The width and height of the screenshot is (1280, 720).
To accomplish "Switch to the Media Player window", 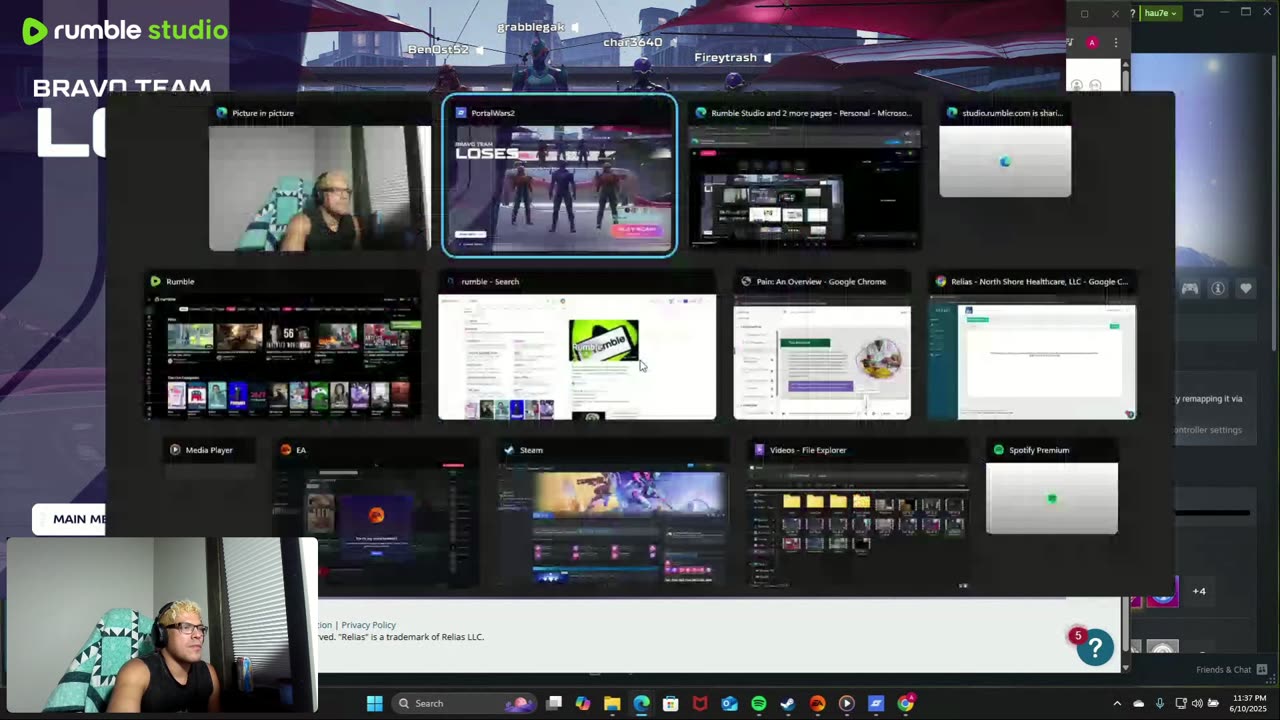I will tap(209, 451).
